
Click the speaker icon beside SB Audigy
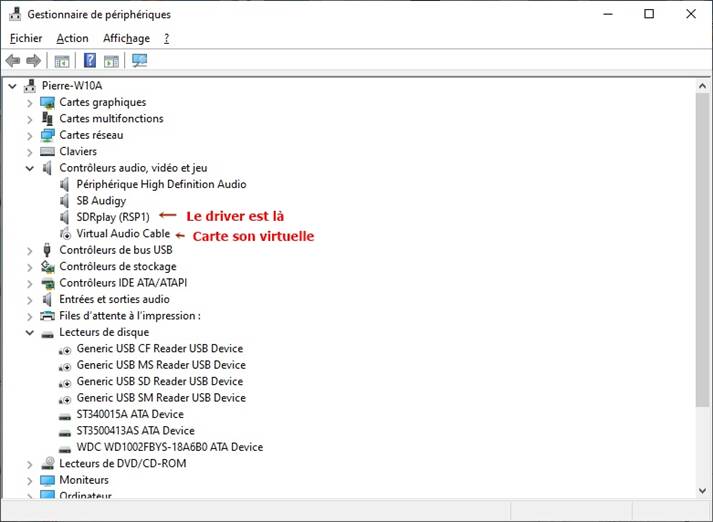click(65, 201)
